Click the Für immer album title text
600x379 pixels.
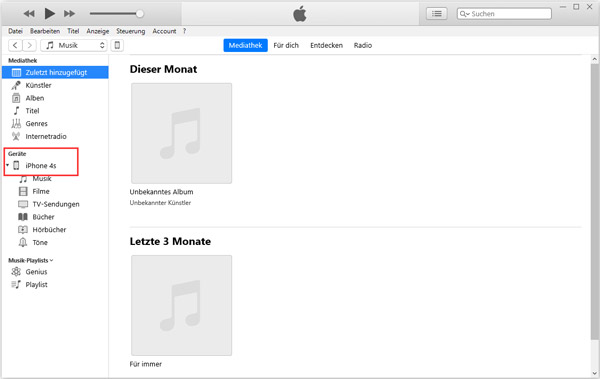146,364
